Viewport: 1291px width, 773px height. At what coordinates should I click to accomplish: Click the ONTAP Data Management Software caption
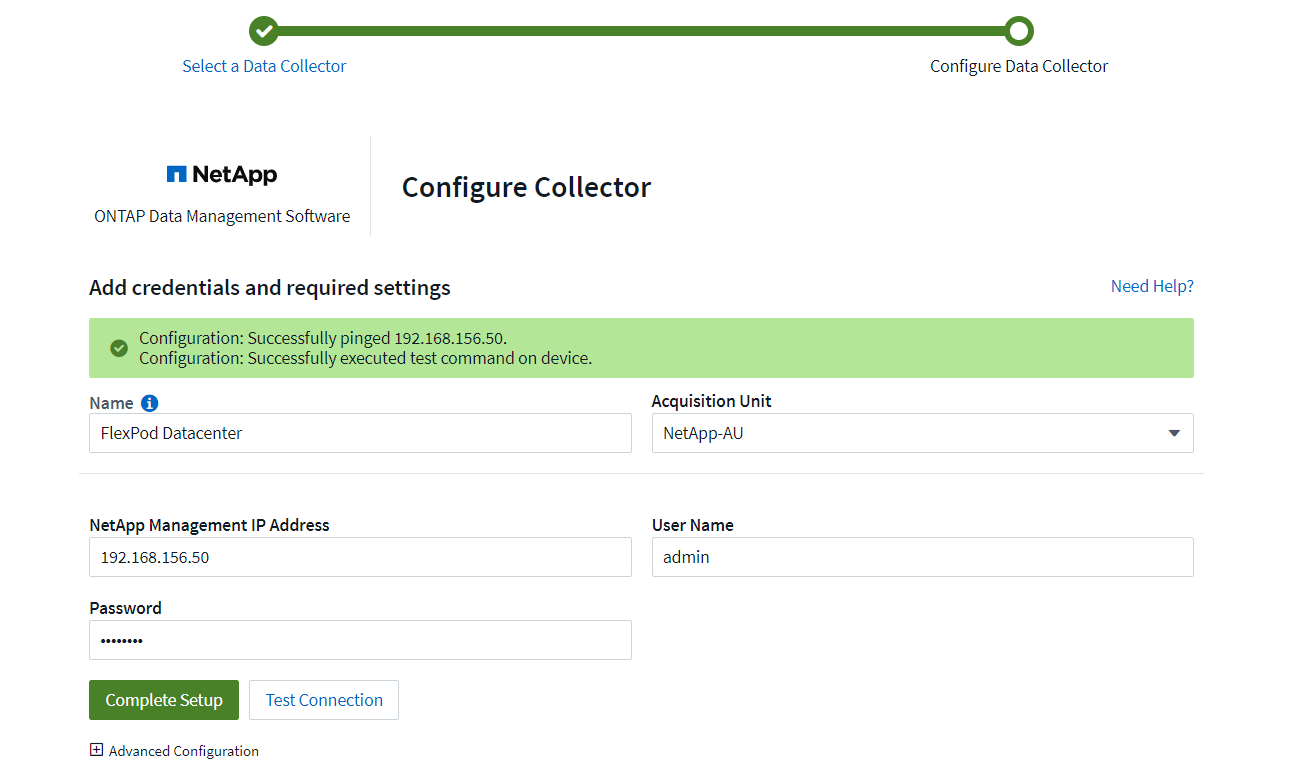click(x=222, y=216)
